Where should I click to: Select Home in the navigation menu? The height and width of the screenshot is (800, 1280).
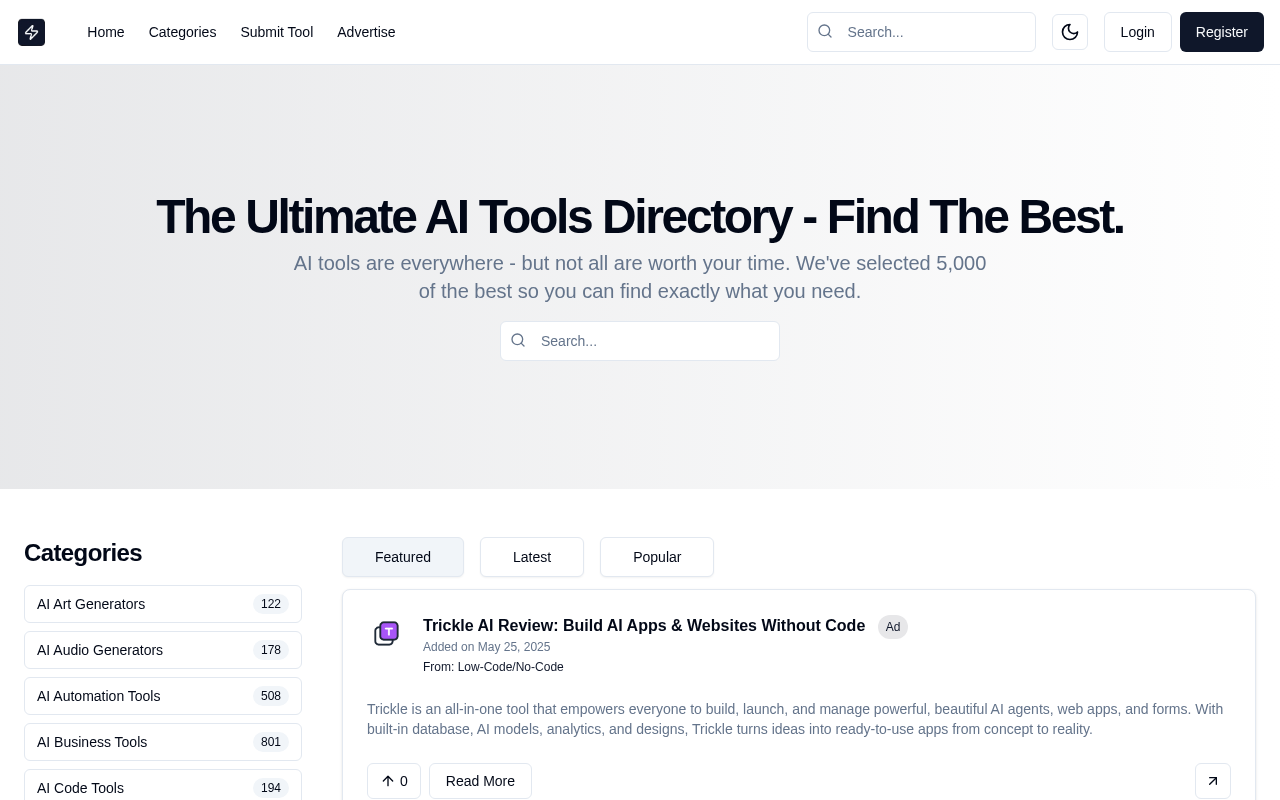coord(106,31)
